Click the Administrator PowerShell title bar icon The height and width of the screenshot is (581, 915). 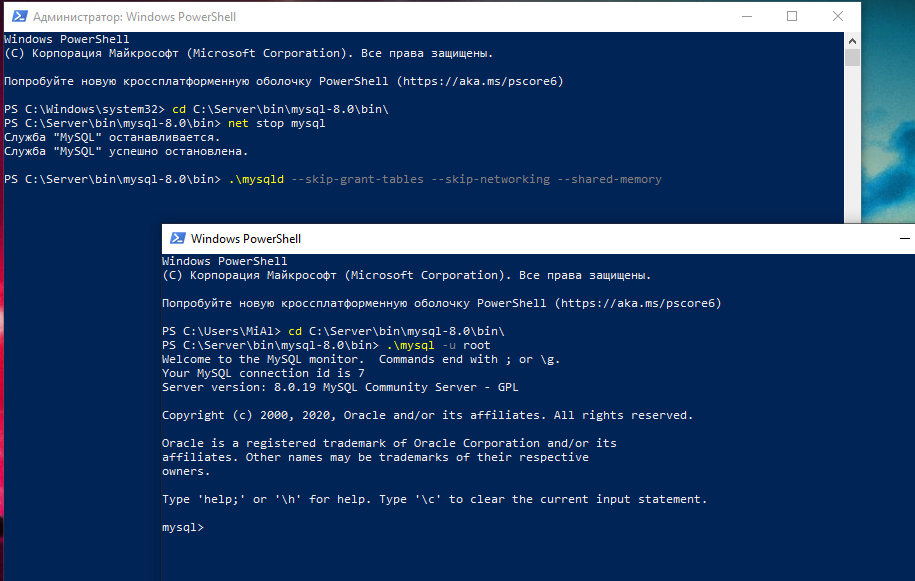17,17
